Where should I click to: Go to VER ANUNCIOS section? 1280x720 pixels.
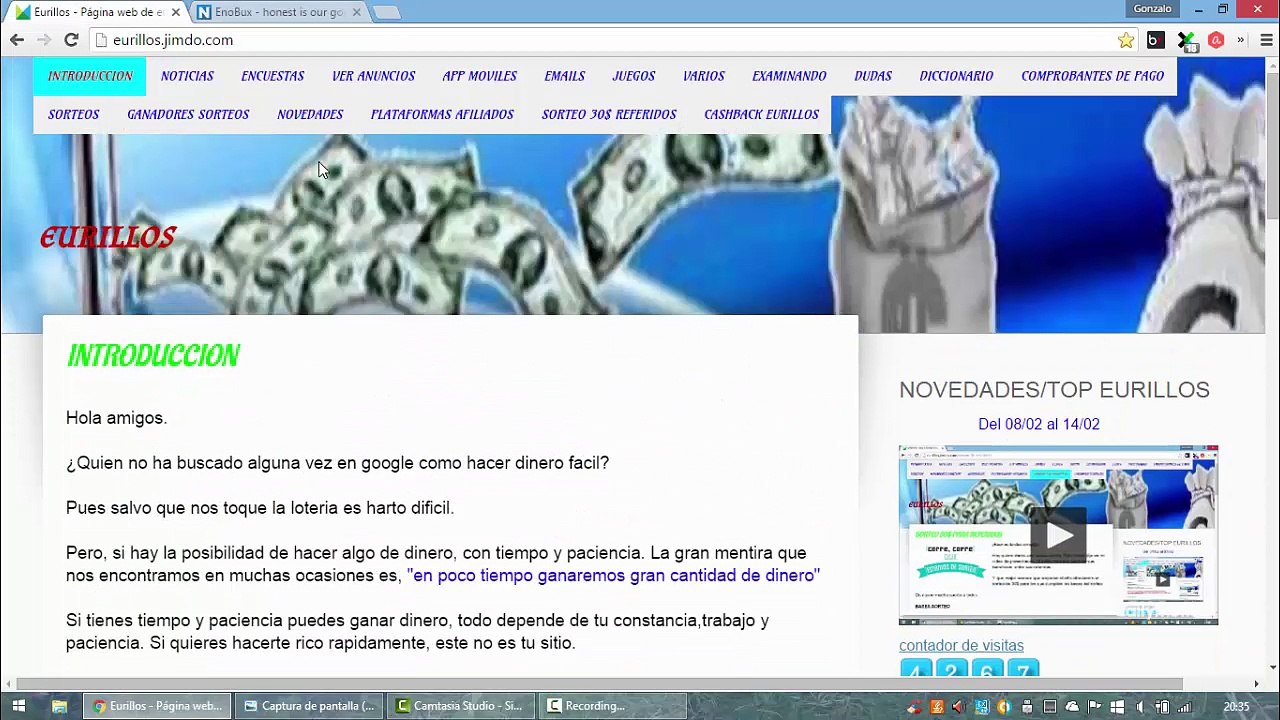[373, 76]
